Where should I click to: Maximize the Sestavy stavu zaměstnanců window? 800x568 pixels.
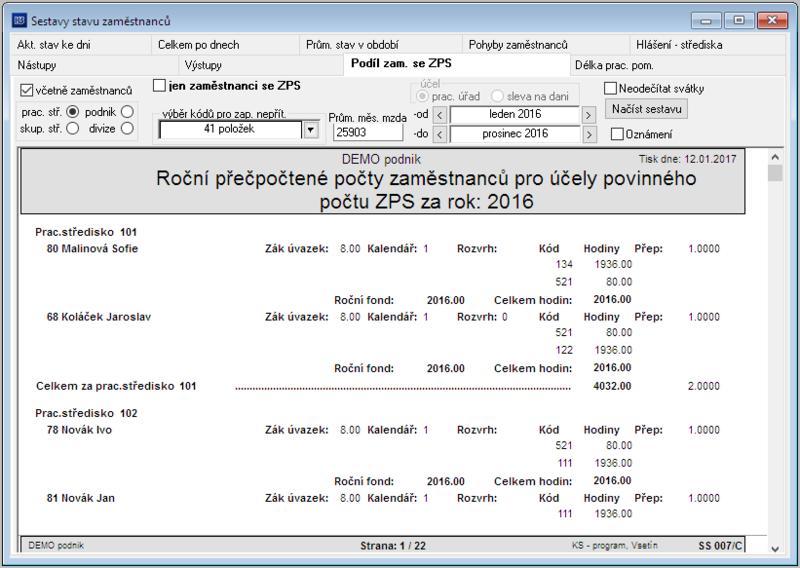pos(739,21)
